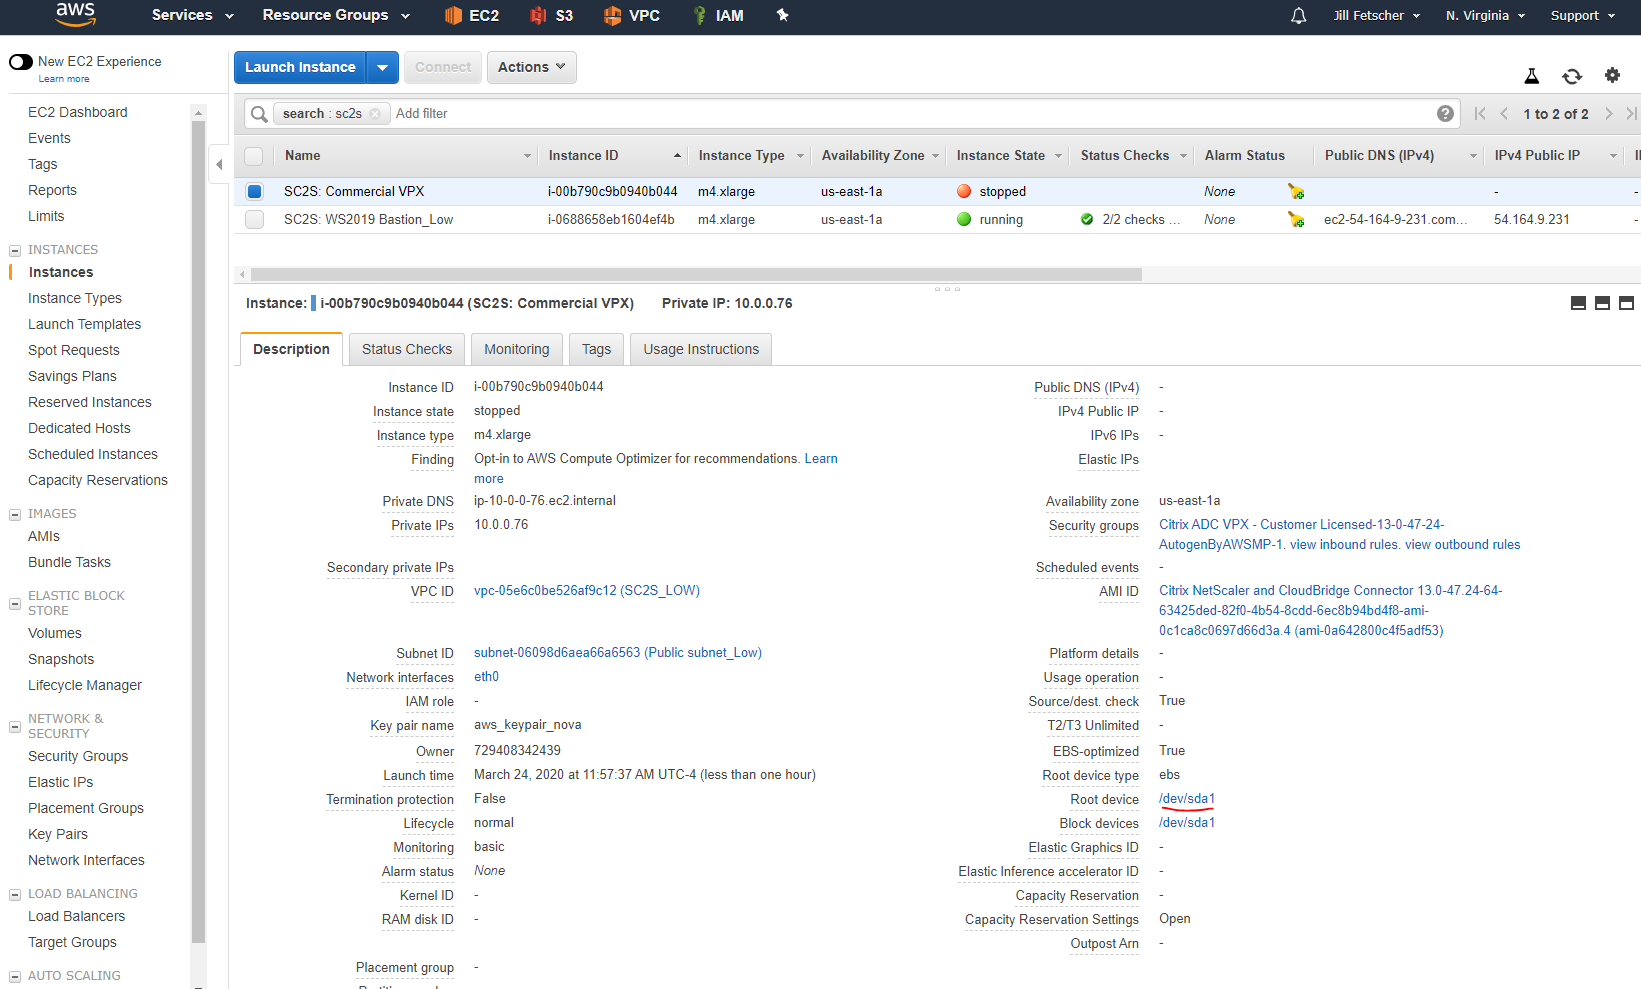The height and width of the screenshot is (989, 1641).
Task: Uncheck the SC2S: Commercial VPX instance checkbox
Action: point(254,192)
